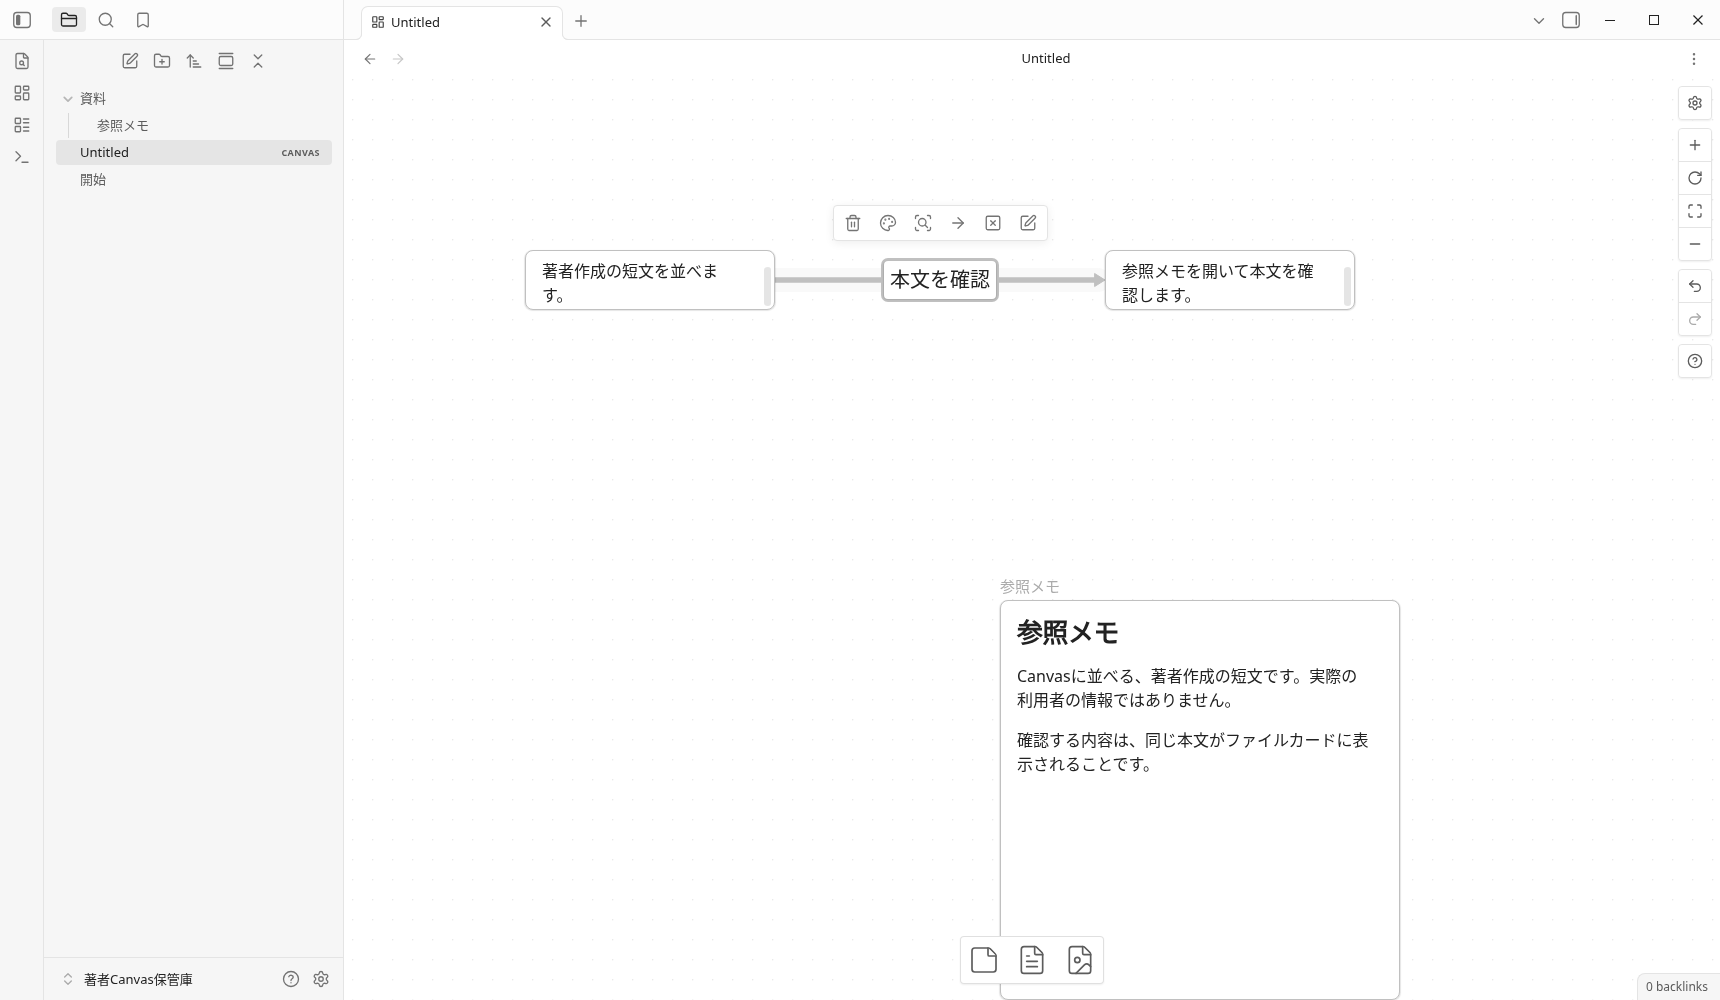This screenshot has width=1720, height=1000.
Task: Create a new note
Action: (x=130, y=61)
